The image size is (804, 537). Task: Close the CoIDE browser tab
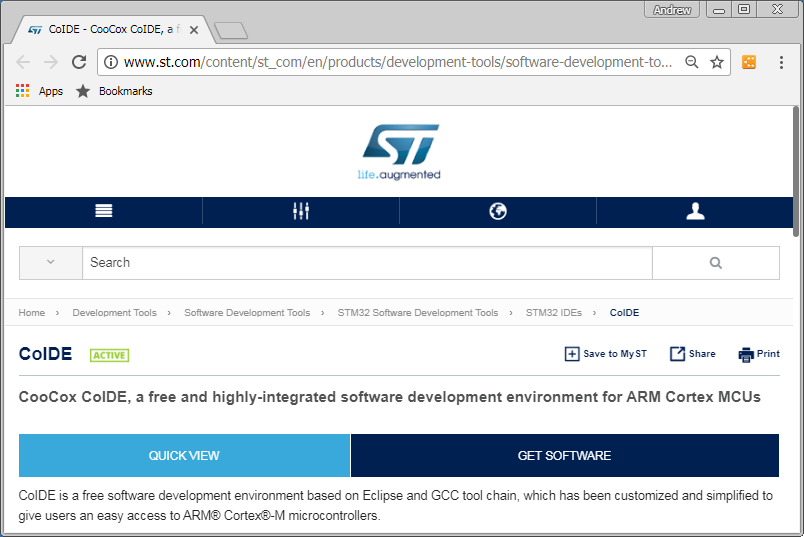pyautogui.click(x=194, y=30)
